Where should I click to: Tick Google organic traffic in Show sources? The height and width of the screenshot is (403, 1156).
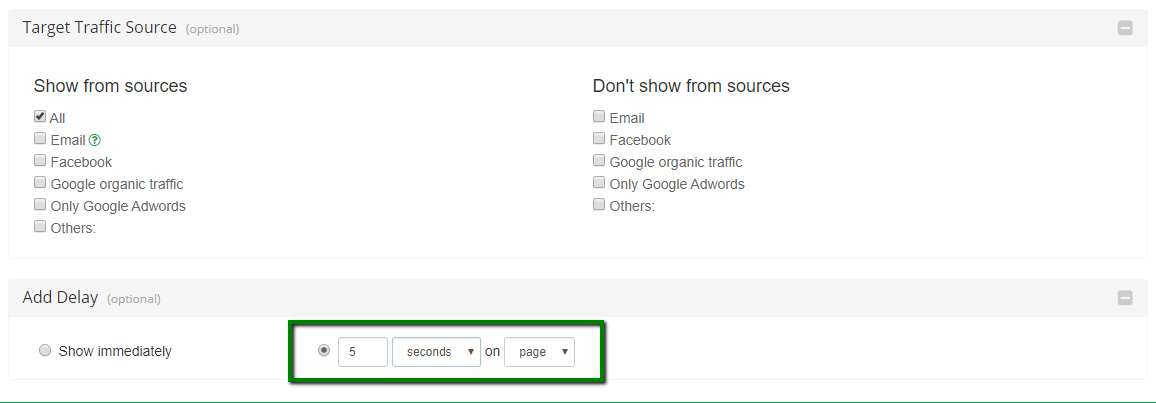point(40,183)
